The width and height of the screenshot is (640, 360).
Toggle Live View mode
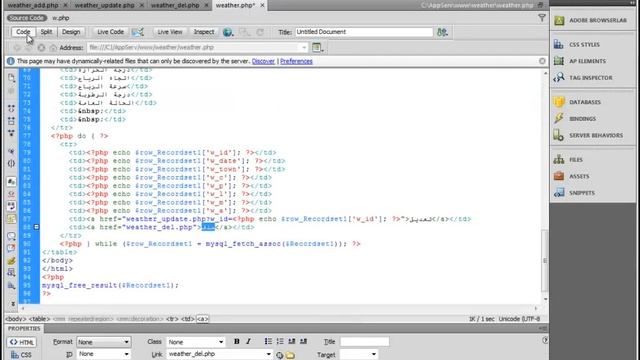(x=170, y=32)
